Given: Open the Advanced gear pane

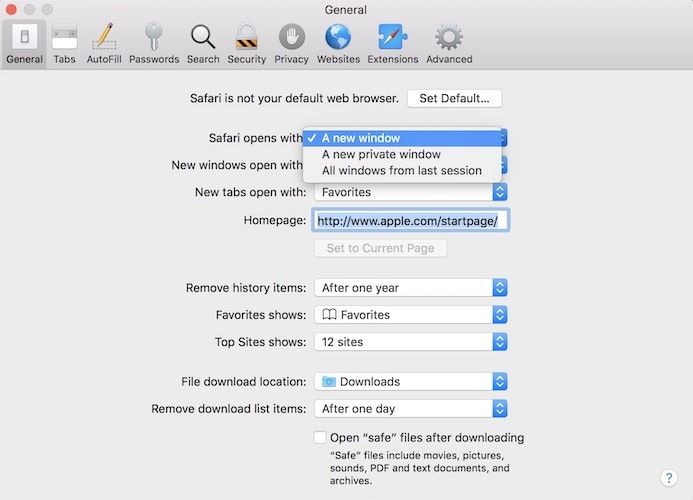Looking at the screenshot, I should (x=449, y=44).
